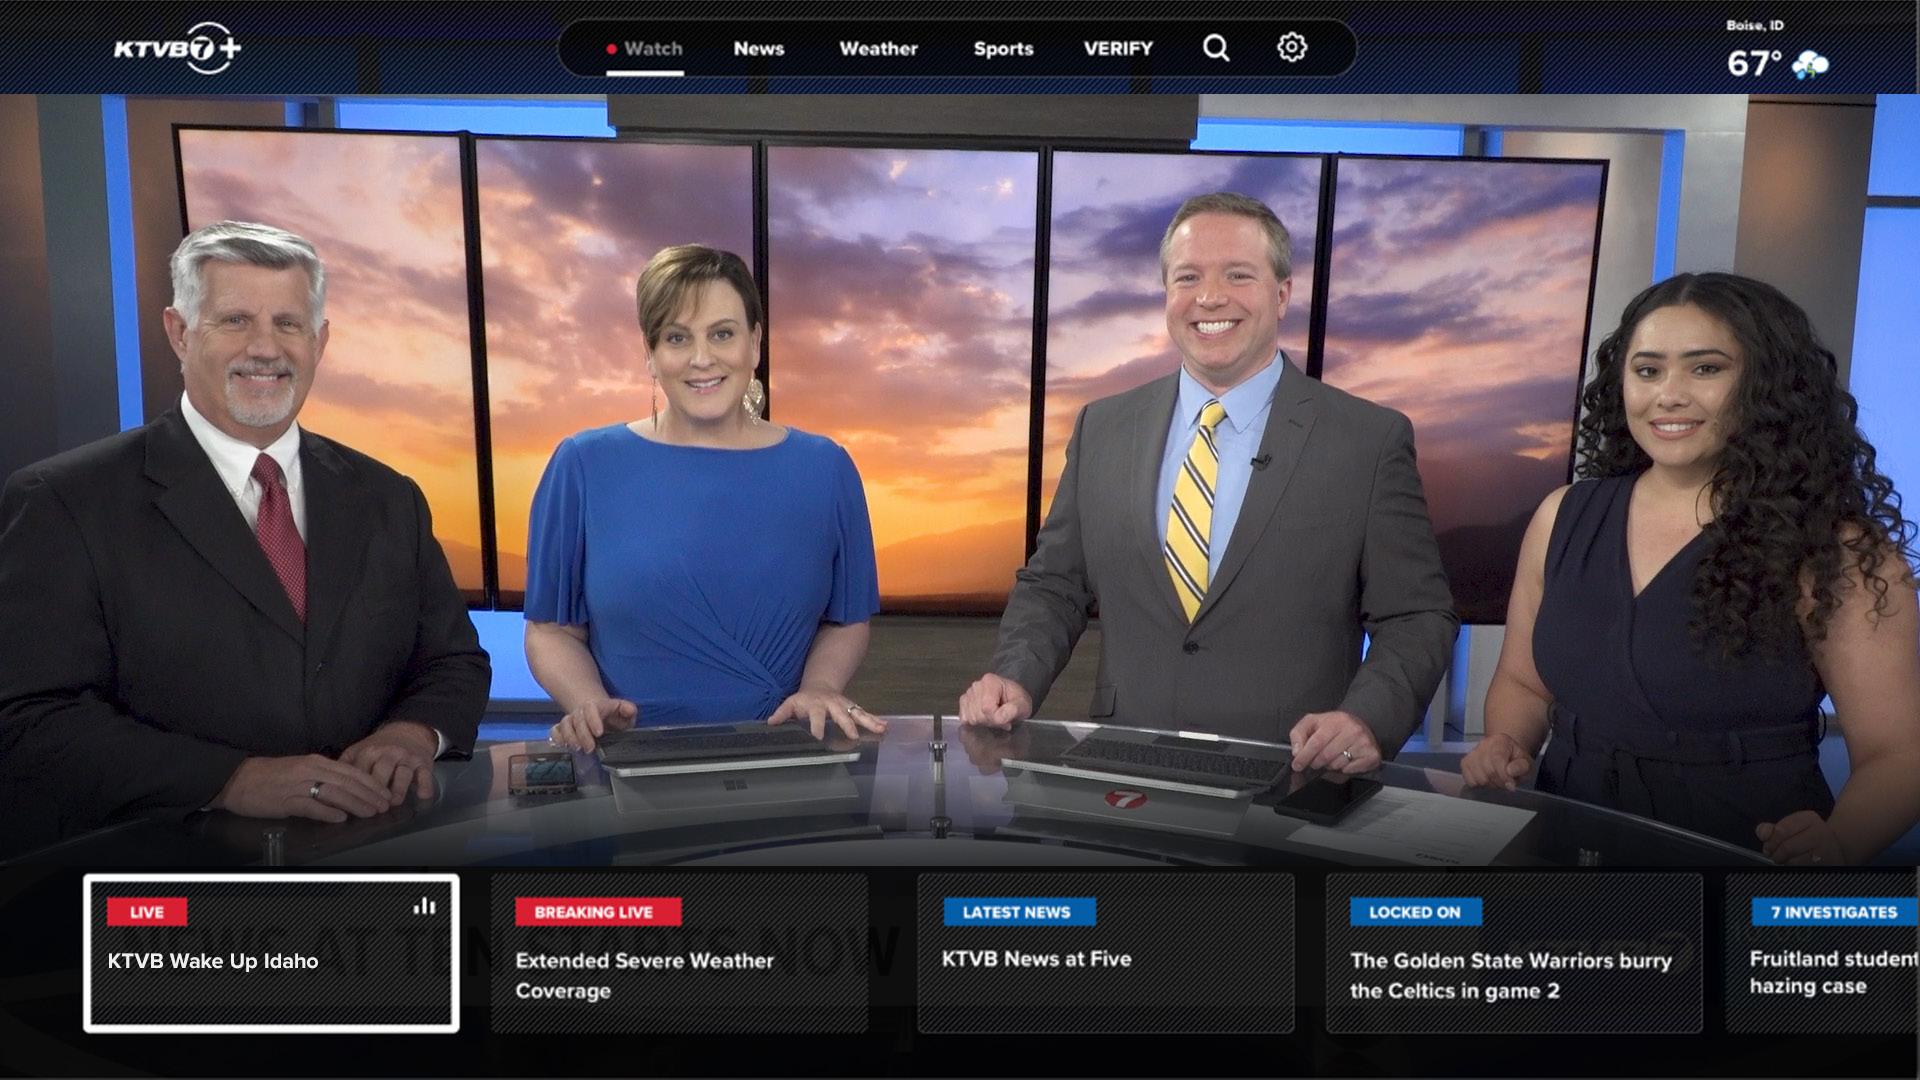Click the red LIVE badge
This screenshot has height=1080, width=1920.
(x=146, y=912)
